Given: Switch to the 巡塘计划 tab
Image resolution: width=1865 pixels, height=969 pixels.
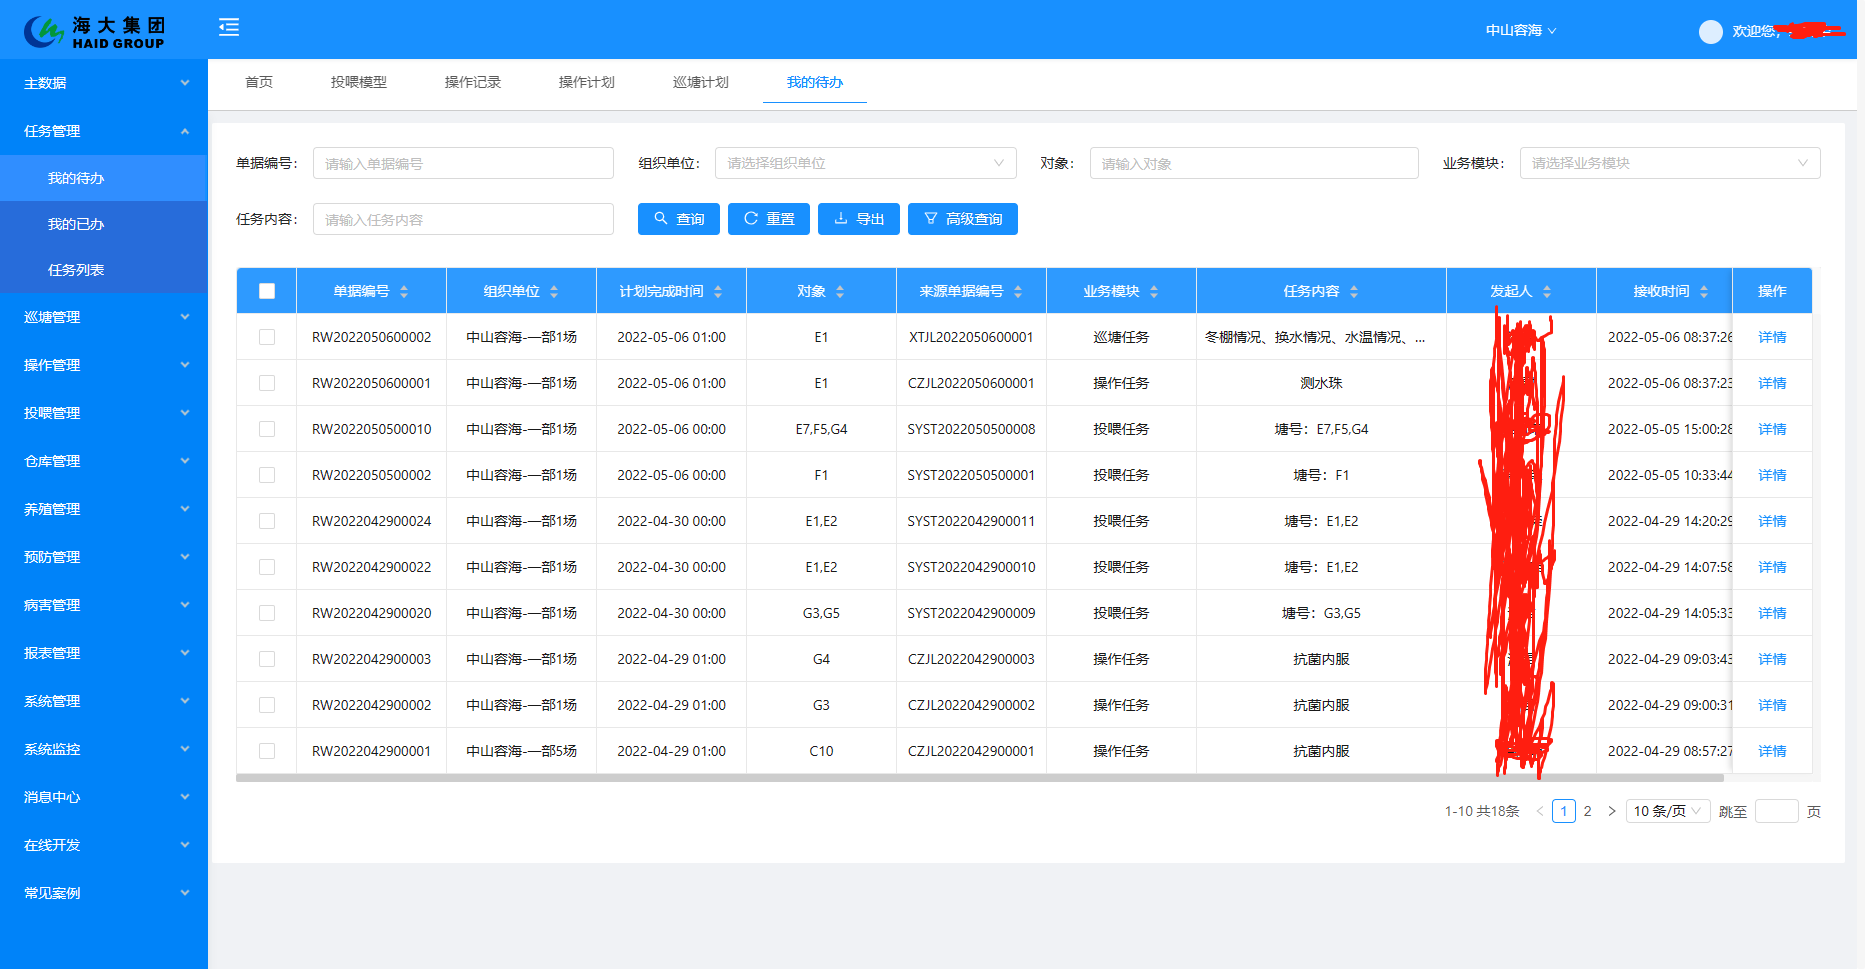Looking at the screenshot, I should (701, 82).
